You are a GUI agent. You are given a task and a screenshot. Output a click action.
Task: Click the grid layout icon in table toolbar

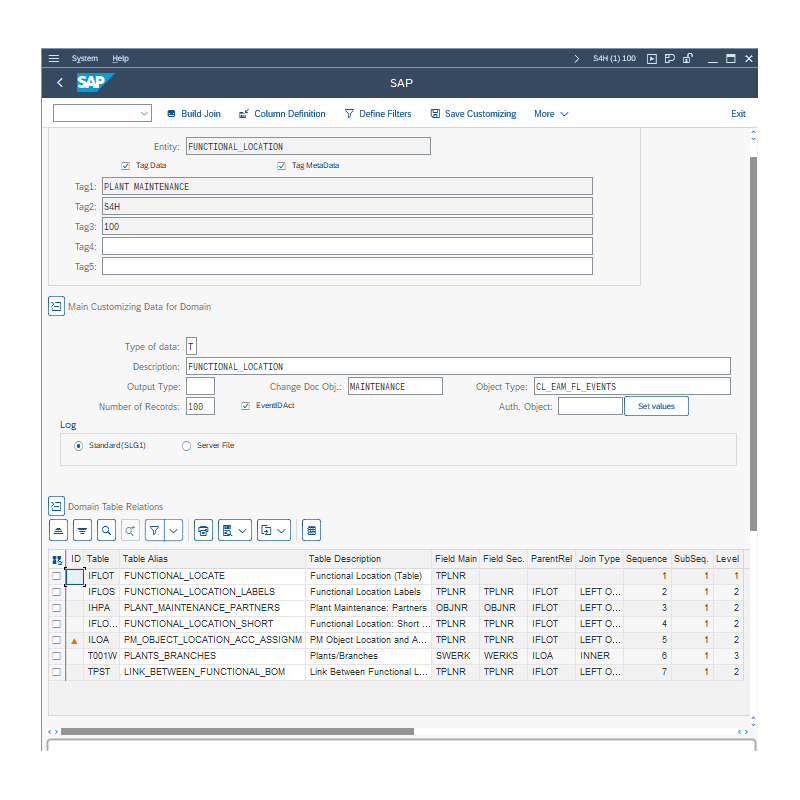point(311,530)
